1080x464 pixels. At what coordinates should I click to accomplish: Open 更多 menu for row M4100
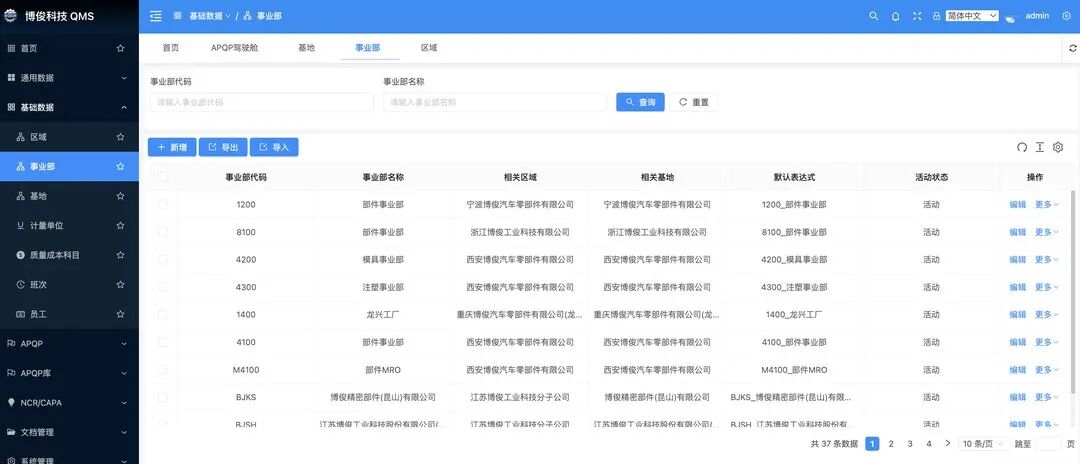pyautogui.click(x=1046, y=370)
